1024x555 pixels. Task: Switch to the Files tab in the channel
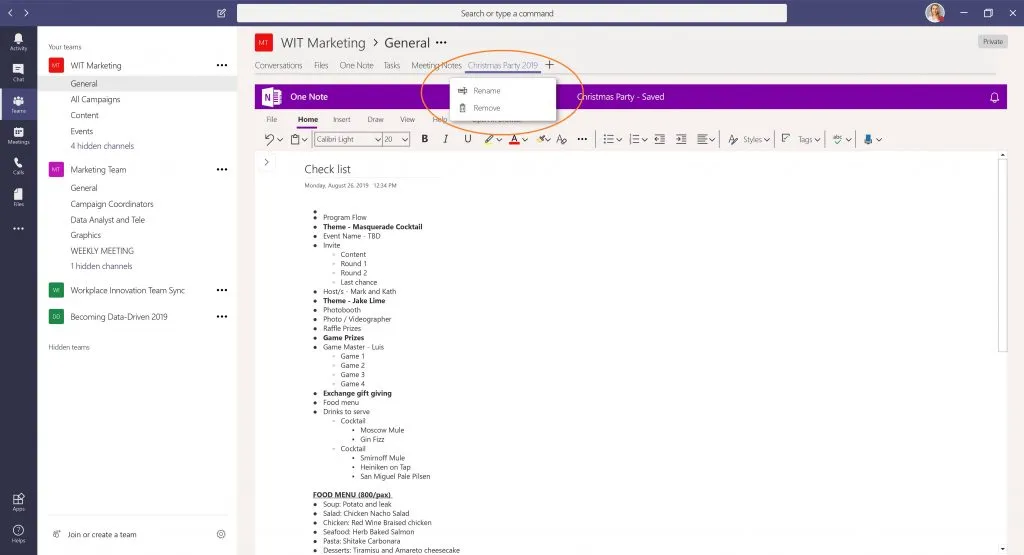[x=321, y=65]
